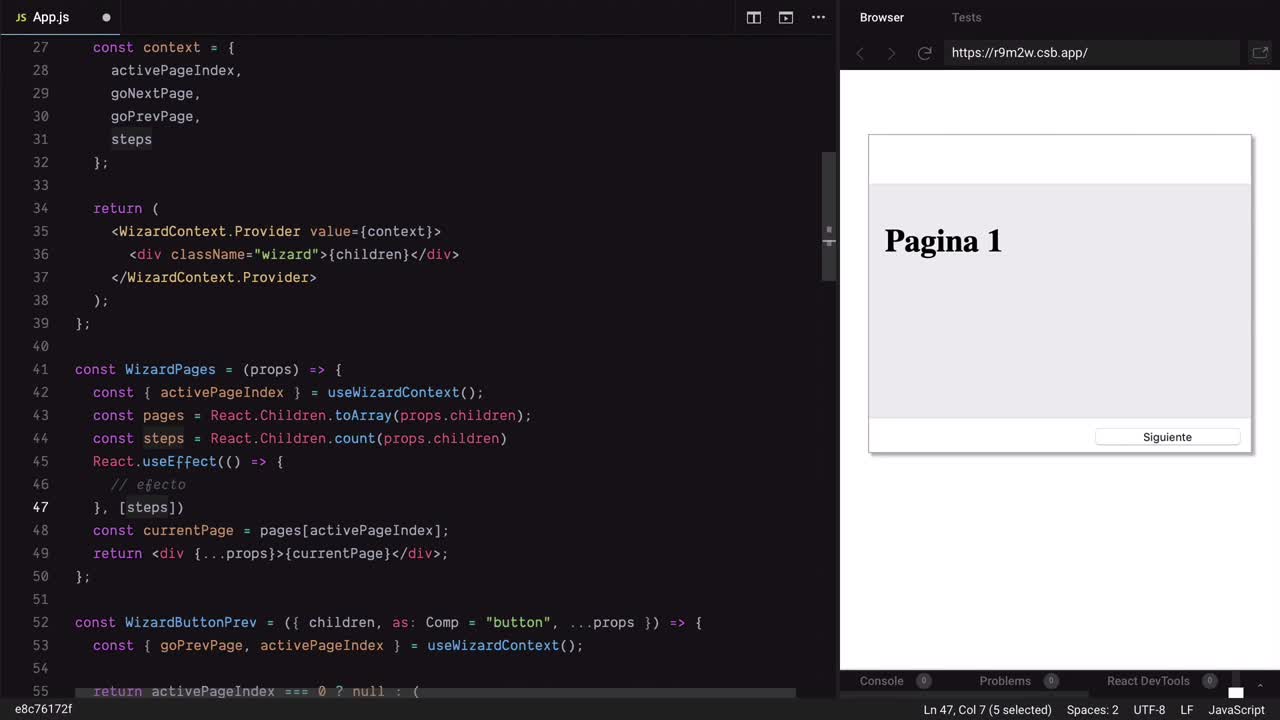Select the UTF-8 encoding indicator
This screenshot has height=720, width=1280.
pos(1149,710)
